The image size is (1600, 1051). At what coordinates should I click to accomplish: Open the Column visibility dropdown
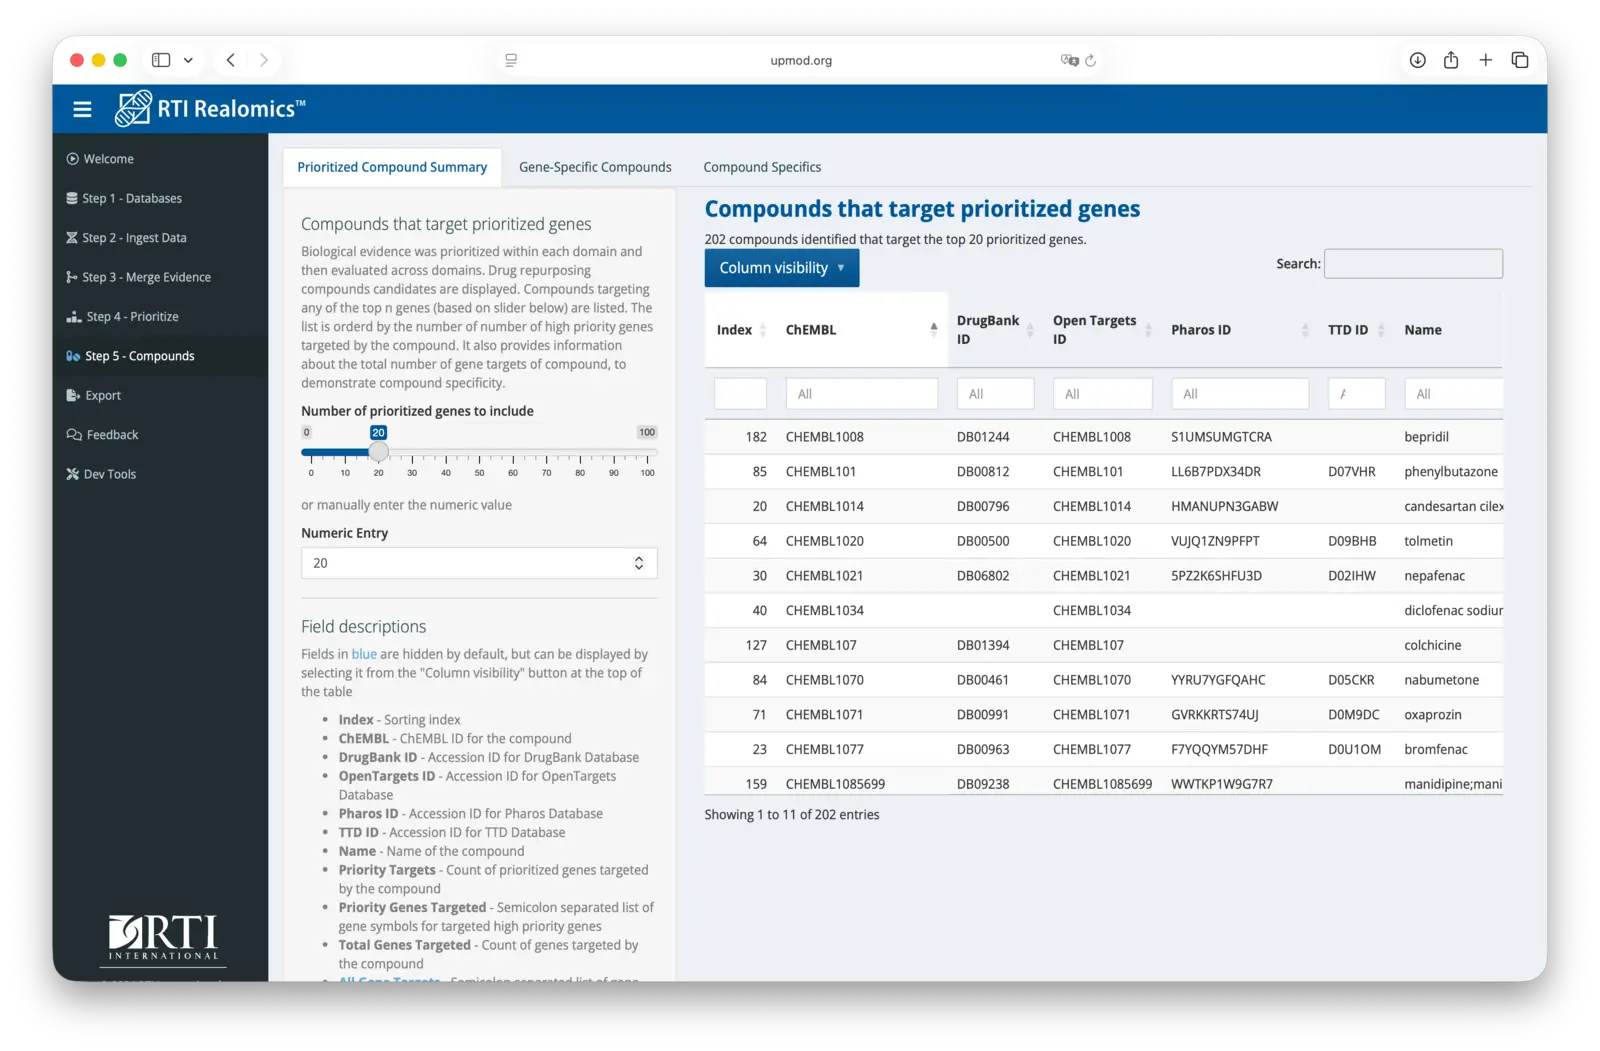[x=781, y=267]
